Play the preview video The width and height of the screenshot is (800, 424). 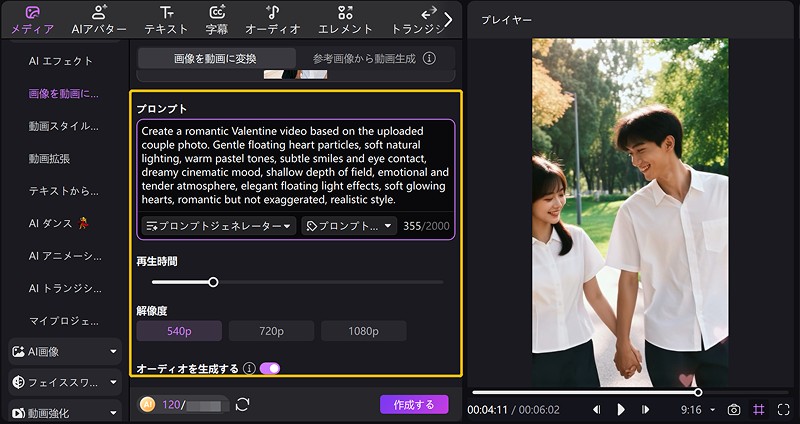(621, 410)
